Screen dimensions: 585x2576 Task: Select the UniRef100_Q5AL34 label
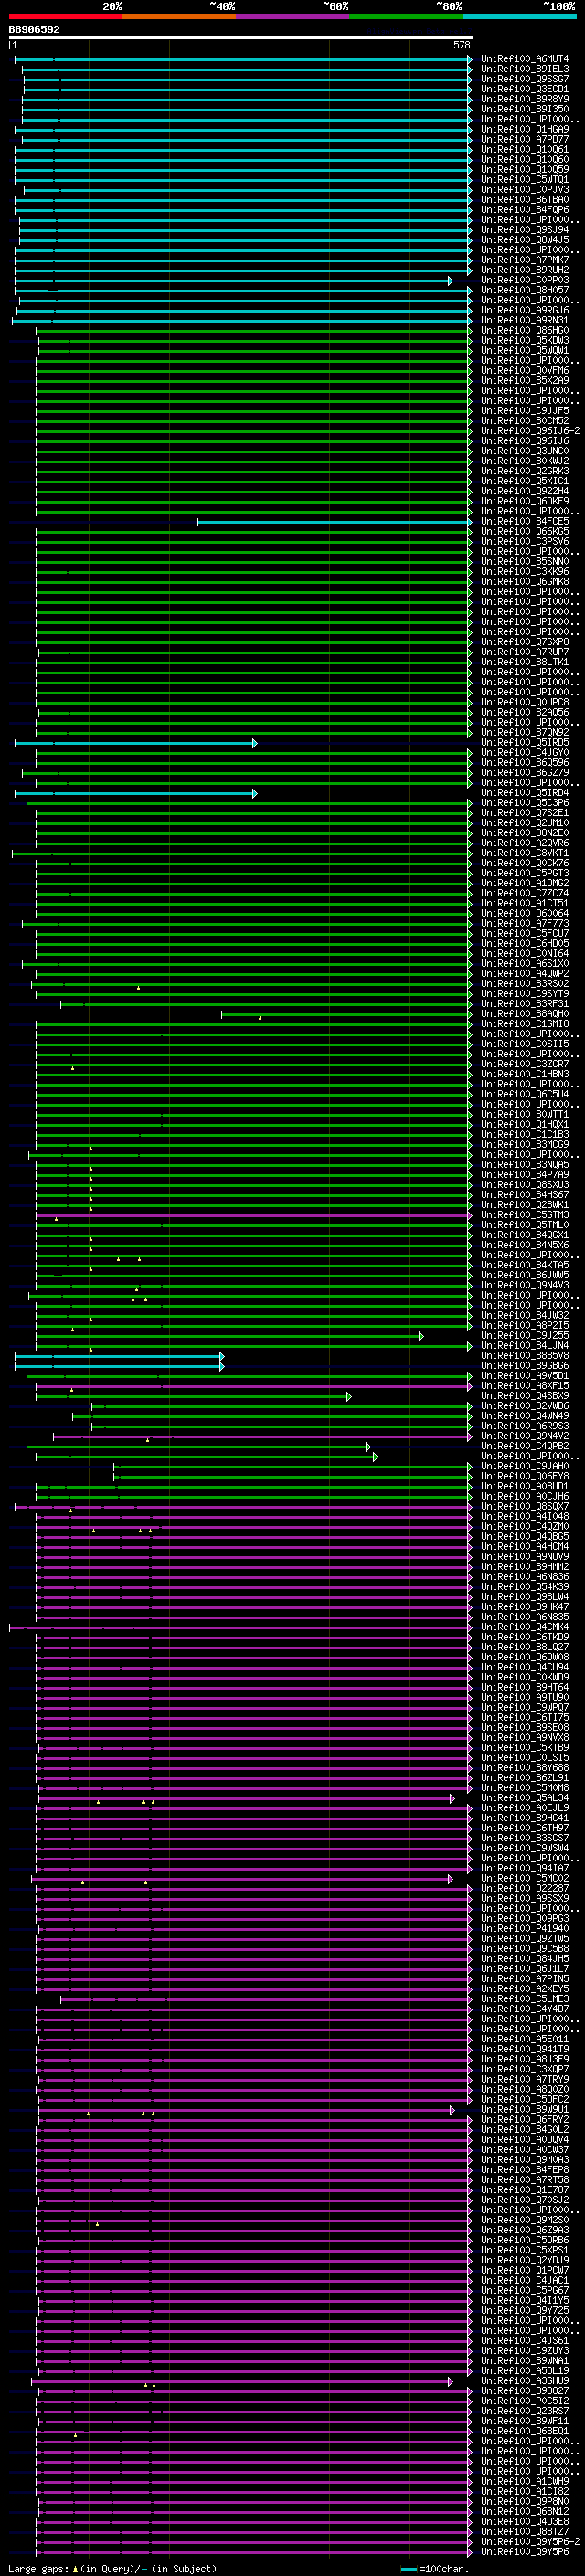524,1798
